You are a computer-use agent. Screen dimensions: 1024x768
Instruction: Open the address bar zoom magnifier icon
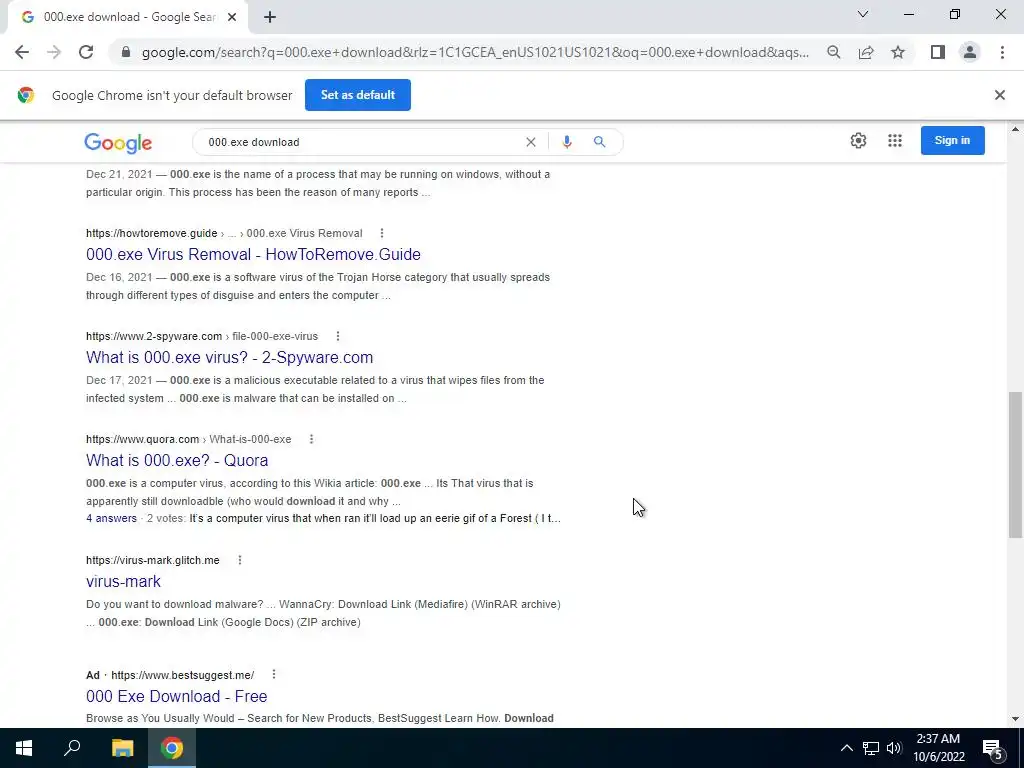pyautogui.click(x=833, y=52)
